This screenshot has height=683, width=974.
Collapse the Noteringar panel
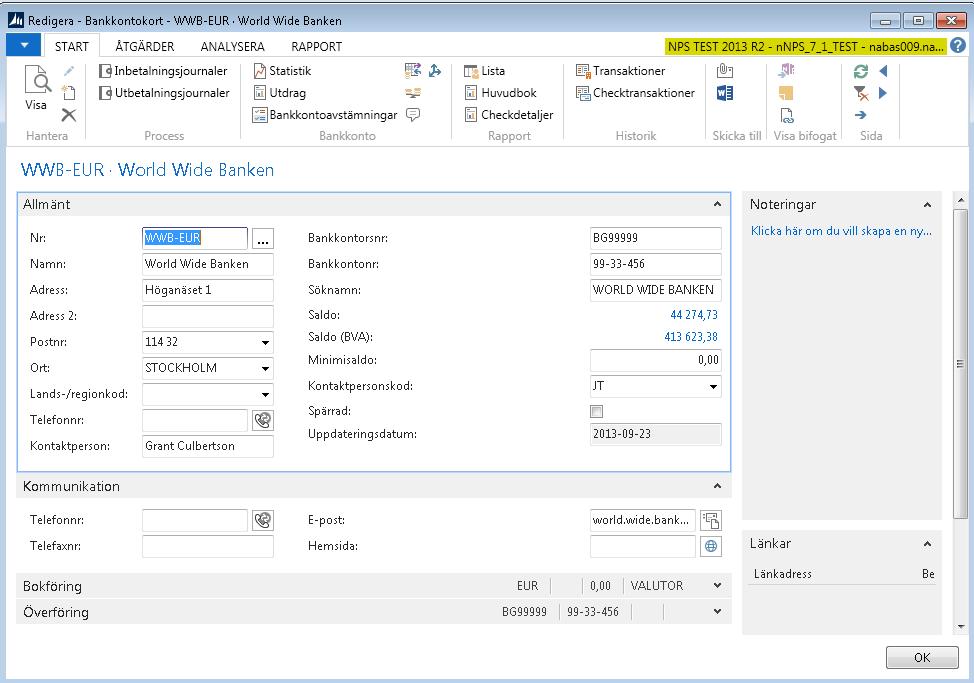point(927,205)
